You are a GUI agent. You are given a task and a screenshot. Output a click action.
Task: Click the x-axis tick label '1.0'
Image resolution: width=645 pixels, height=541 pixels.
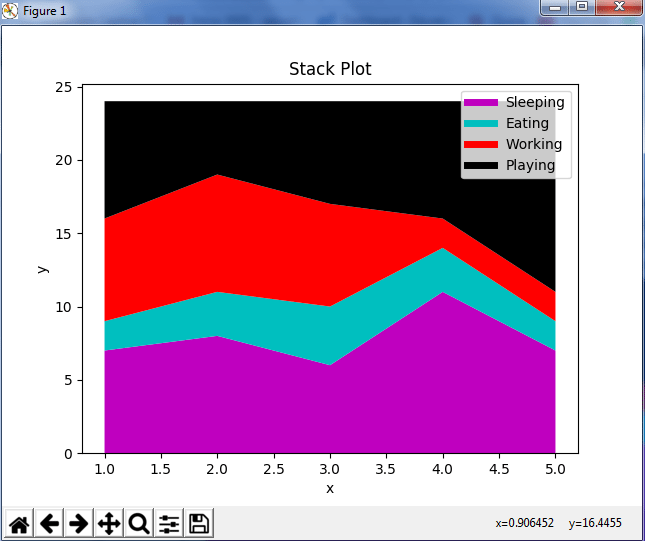(x=104, y=469)
